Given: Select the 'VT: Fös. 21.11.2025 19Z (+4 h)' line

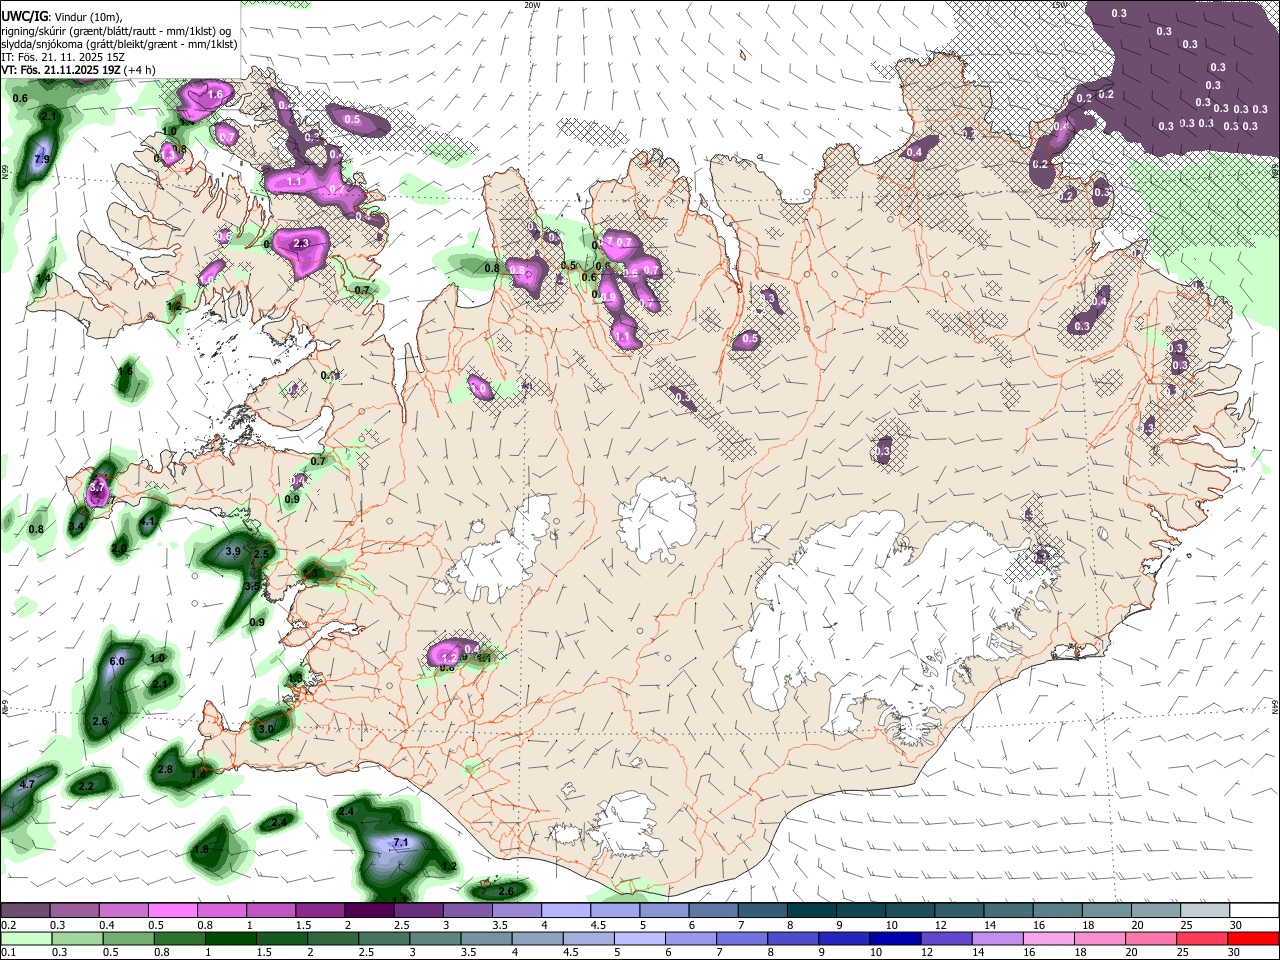Looking at the screenshot, I should tap(78, 70).
